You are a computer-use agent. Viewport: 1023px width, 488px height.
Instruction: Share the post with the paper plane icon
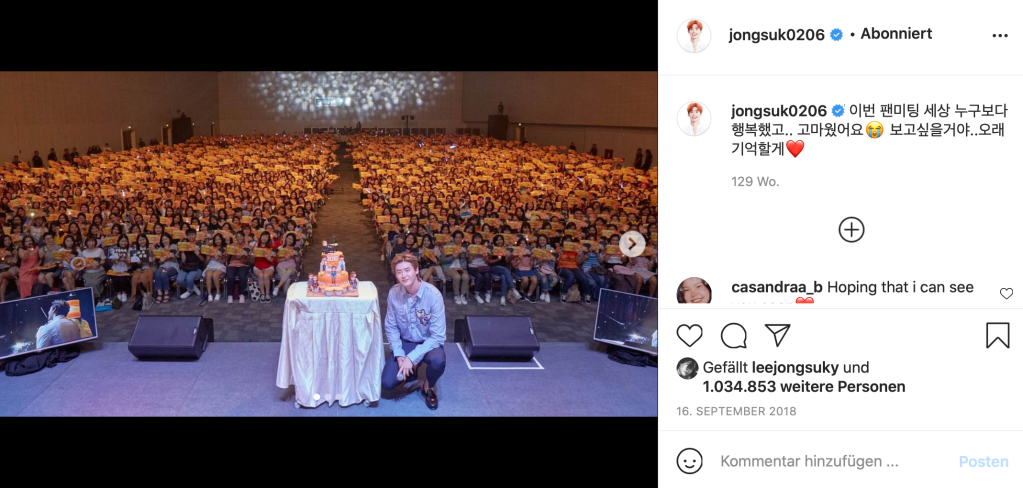(x=777, y=335)
